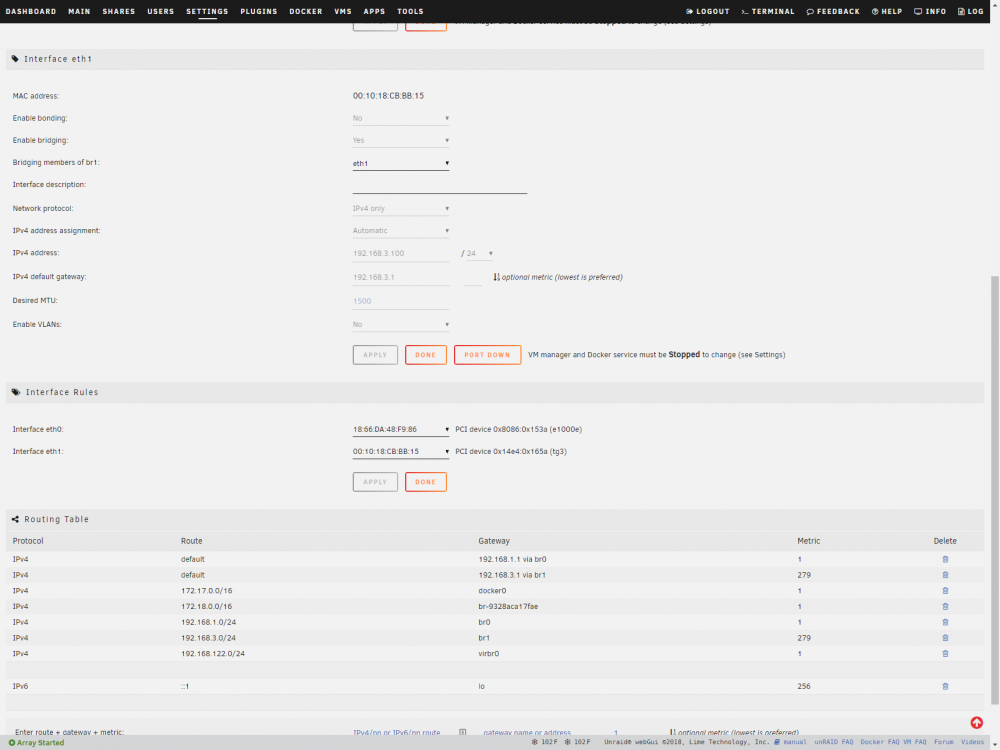The image size is (1000, 750).
Task: Open the VM FAQ link
Action: tap(915, 742)
